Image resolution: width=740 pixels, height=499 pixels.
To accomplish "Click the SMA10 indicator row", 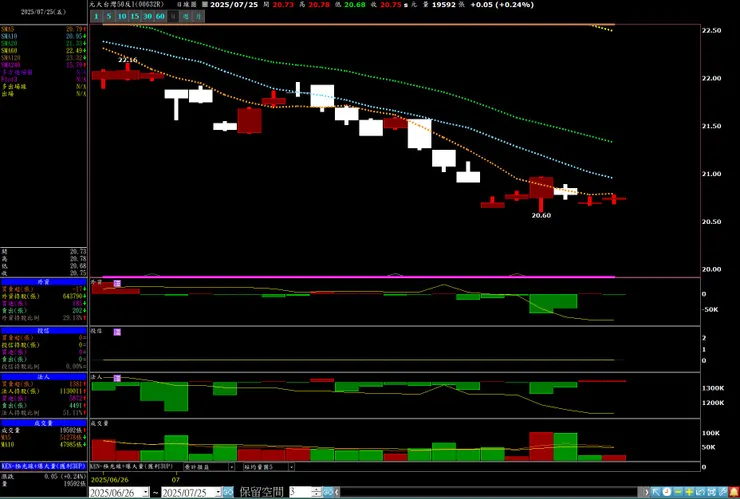I will (x=43, y=36).
